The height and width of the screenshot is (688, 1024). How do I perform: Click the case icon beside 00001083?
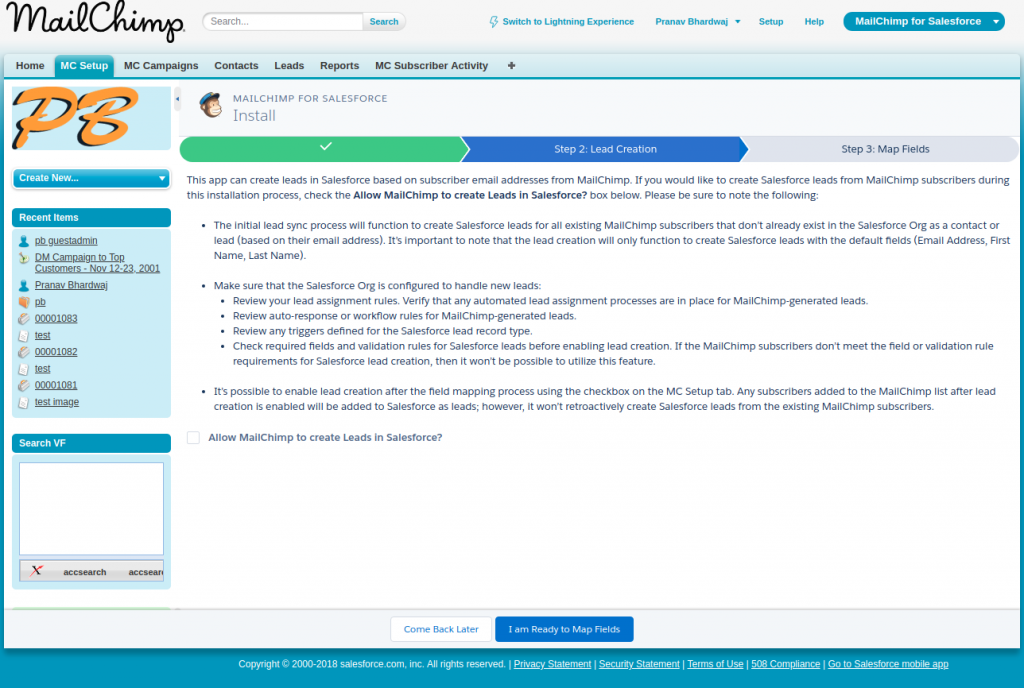coord(24,319)
